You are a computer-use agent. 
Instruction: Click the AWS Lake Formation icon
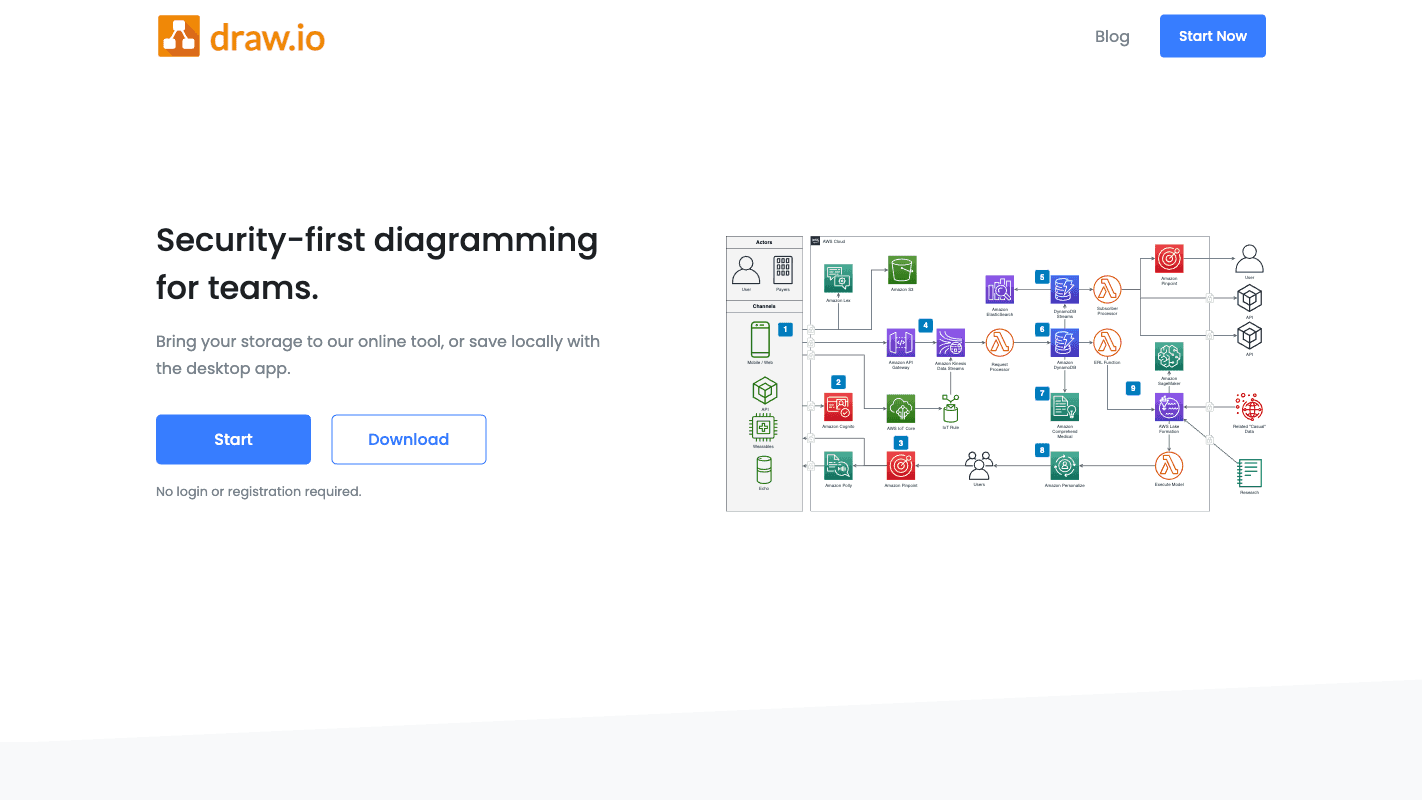(1169, 407)
